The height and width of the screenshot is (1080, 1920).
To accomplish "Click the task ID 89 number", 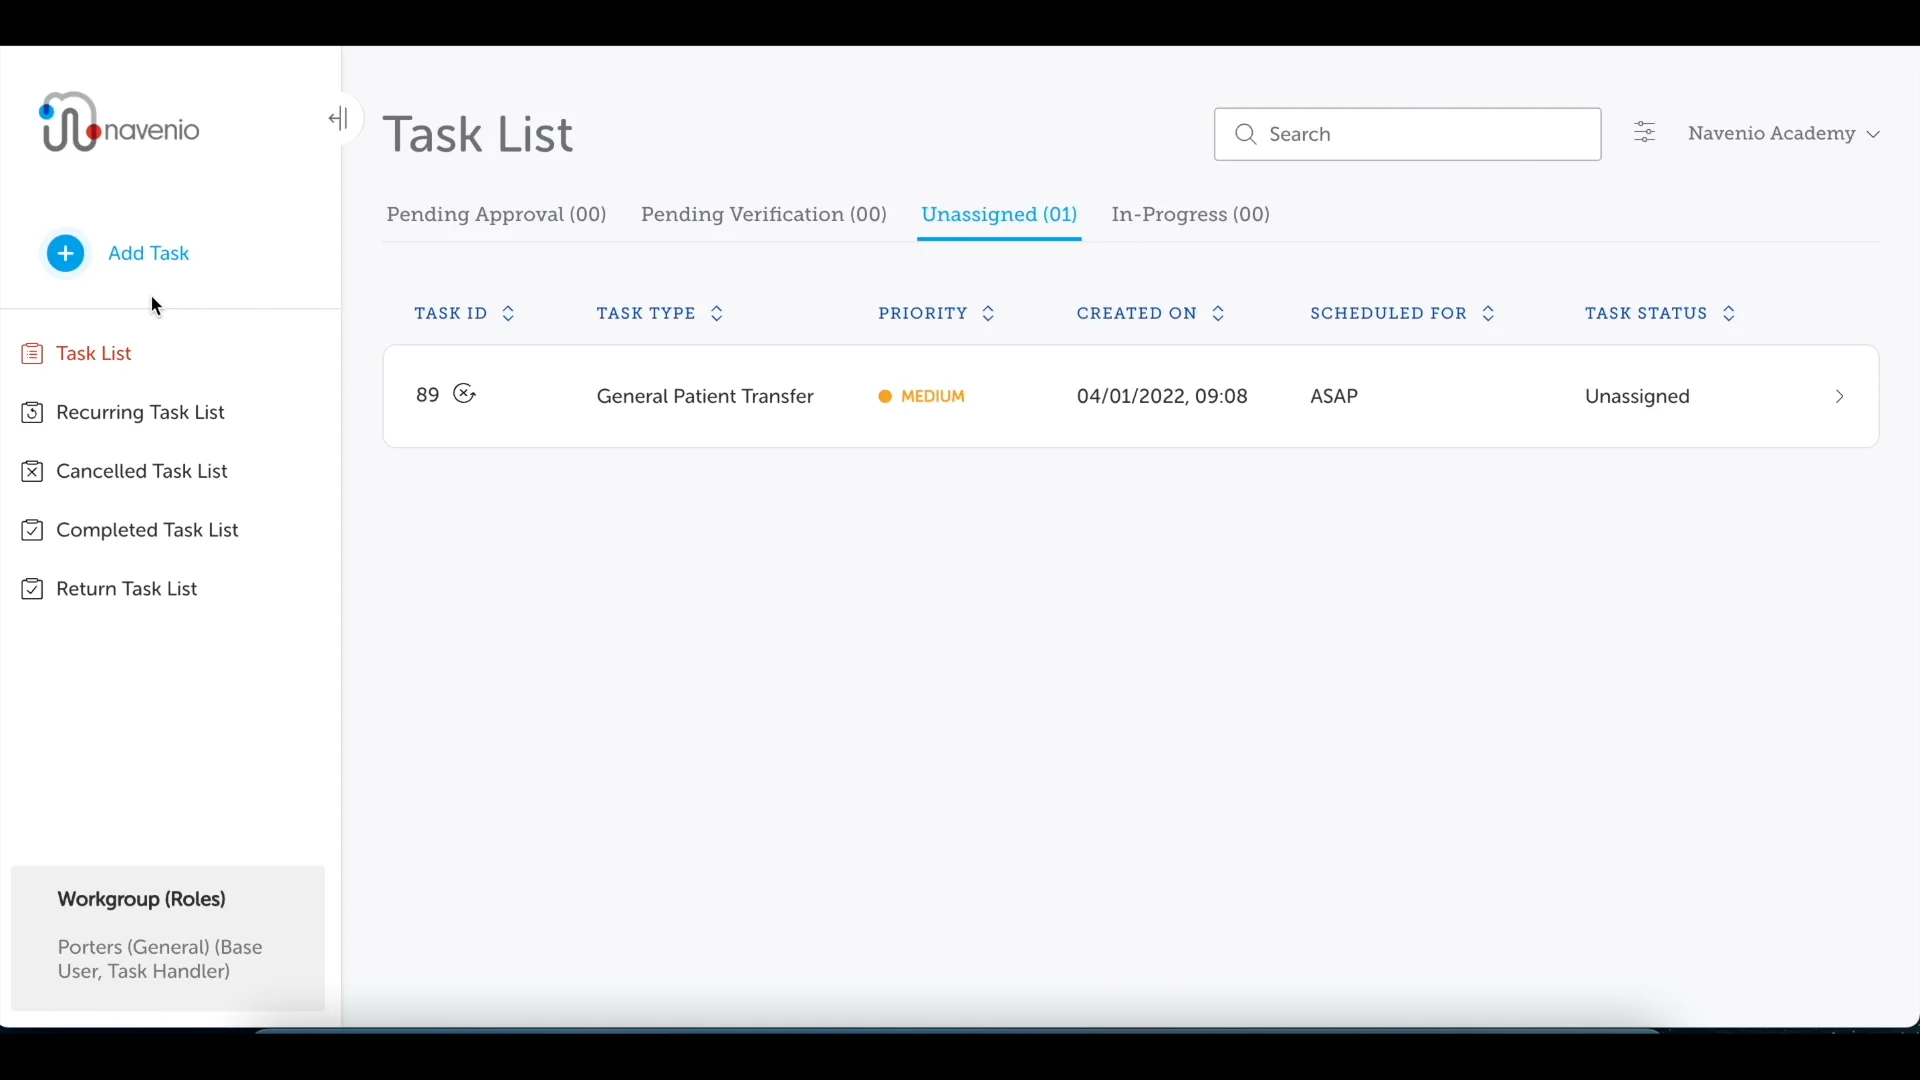I will 427,396.
